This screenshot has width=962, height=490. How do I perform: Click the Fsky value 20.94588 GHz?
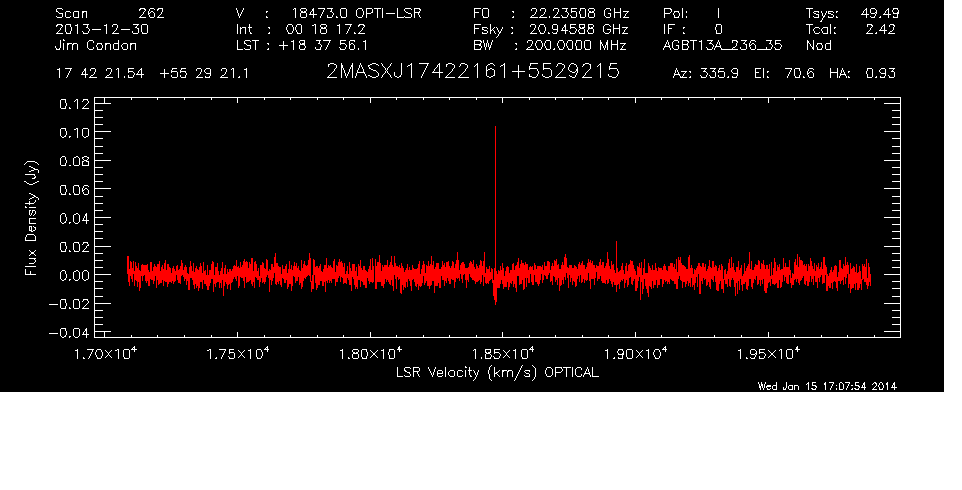coord(579,29)
